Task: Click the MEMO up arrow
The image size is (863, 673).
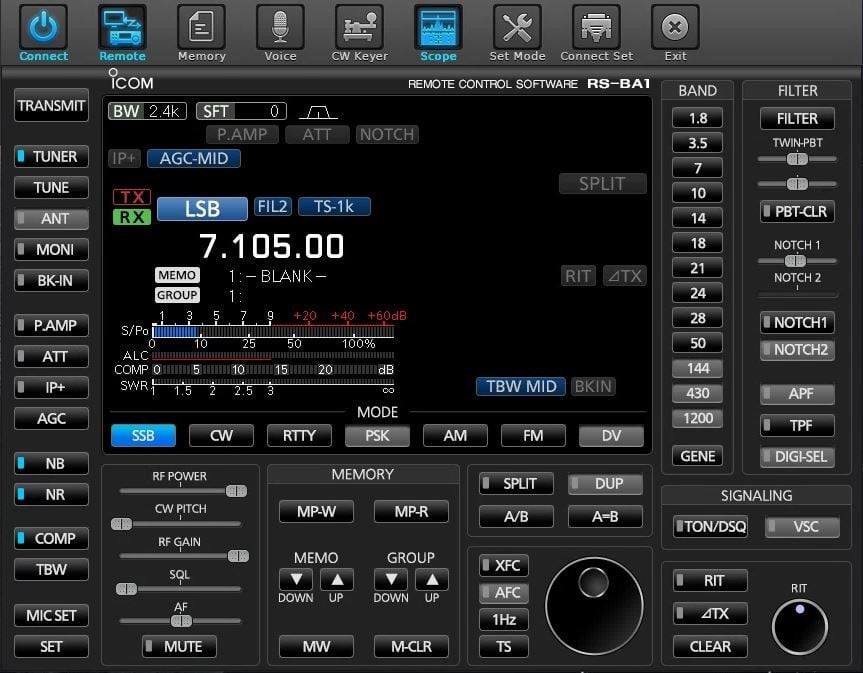Action: click(337, 579)
